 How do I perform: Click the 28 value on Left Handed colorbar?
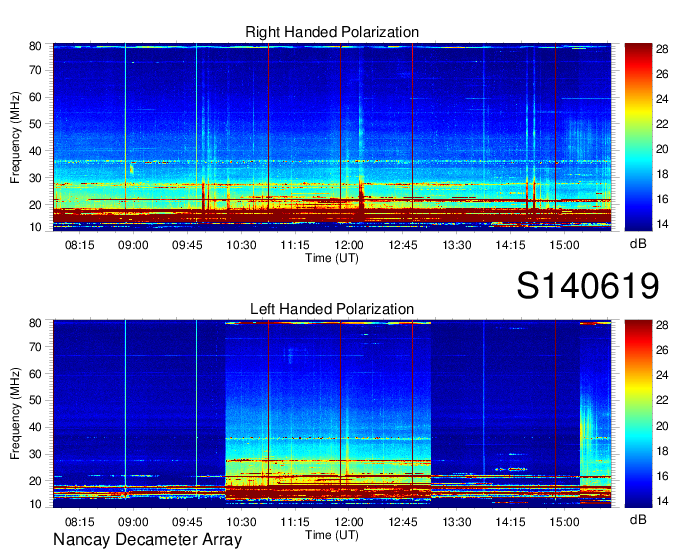[662, 325]
